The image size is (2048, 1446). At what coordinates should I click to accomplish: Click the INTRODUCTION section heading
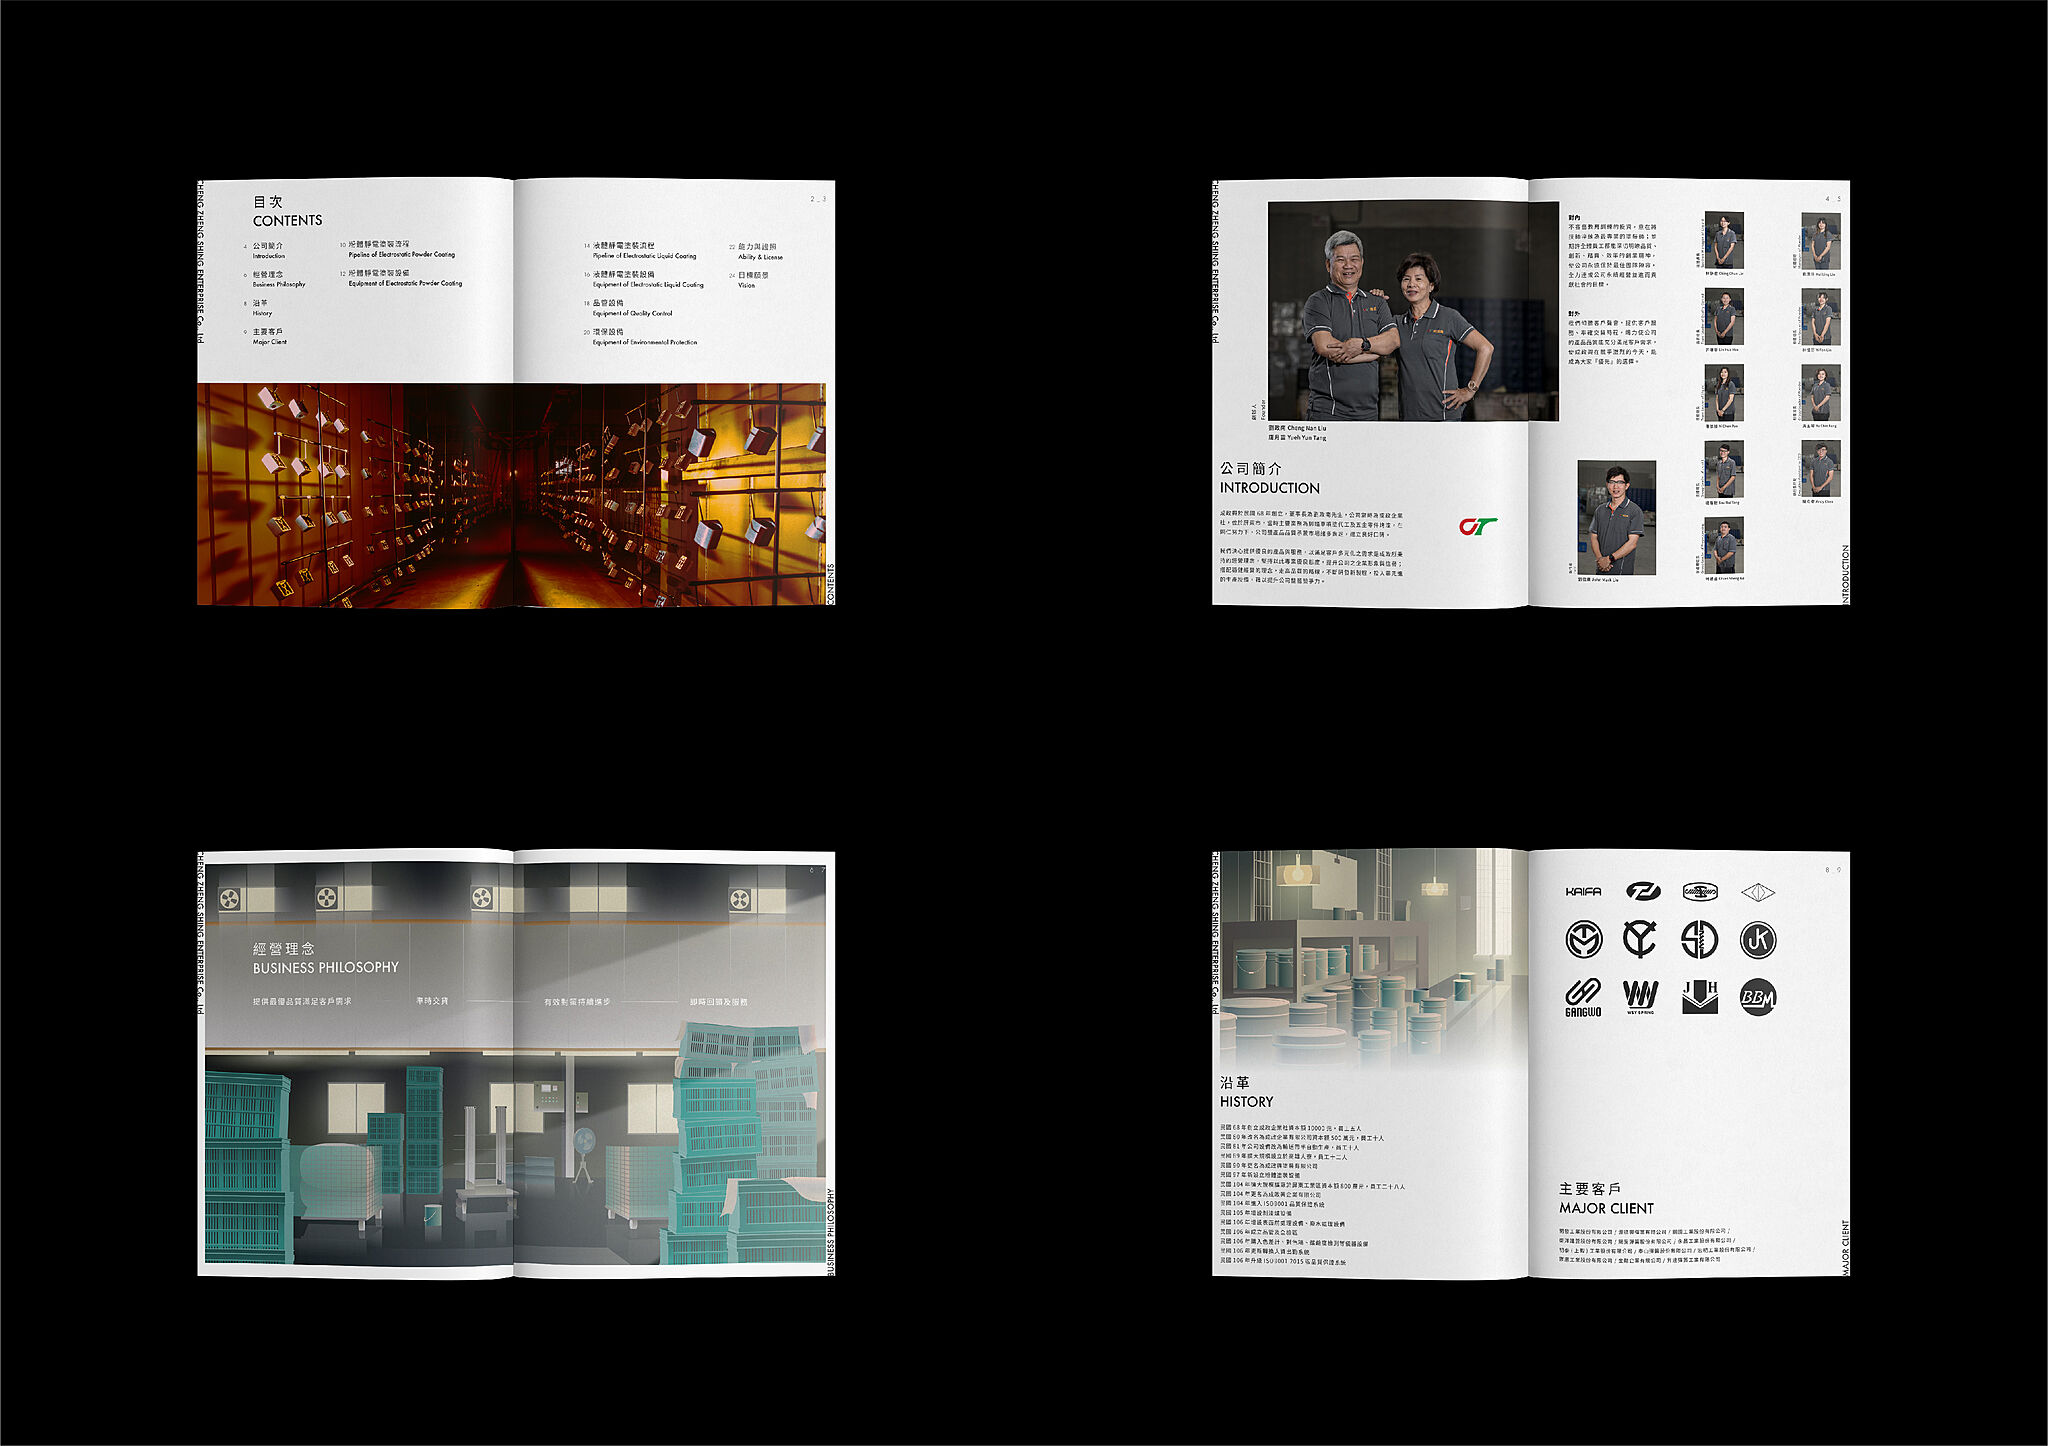coord(1269,488)
